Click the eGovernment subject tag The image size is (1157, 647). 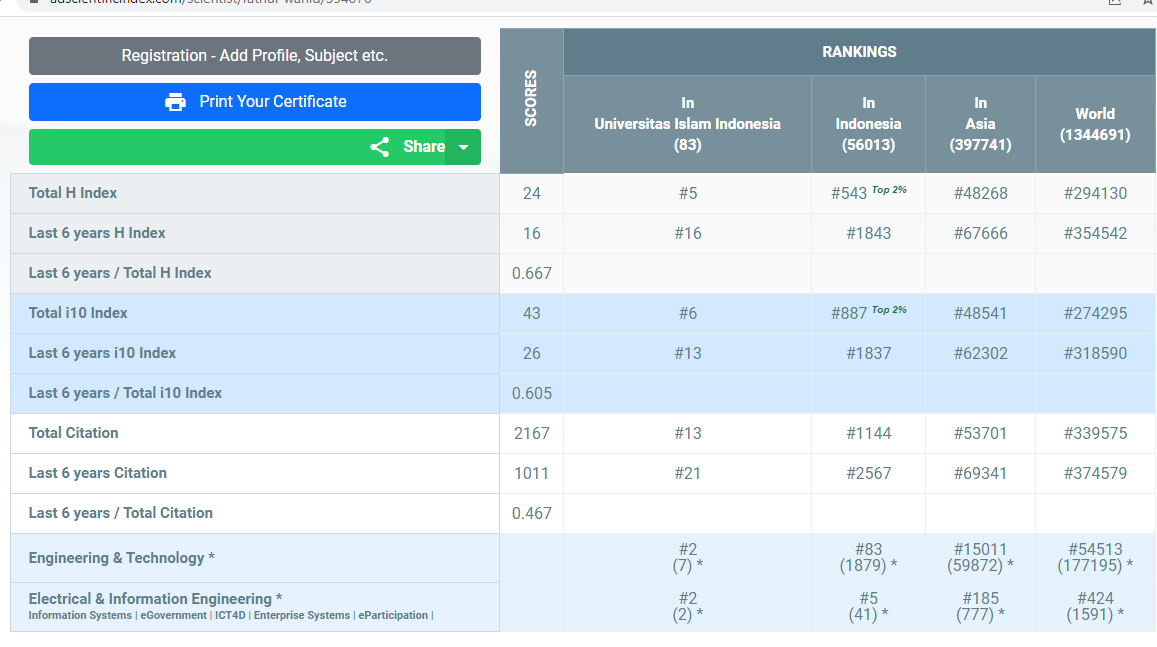(173, 616)
